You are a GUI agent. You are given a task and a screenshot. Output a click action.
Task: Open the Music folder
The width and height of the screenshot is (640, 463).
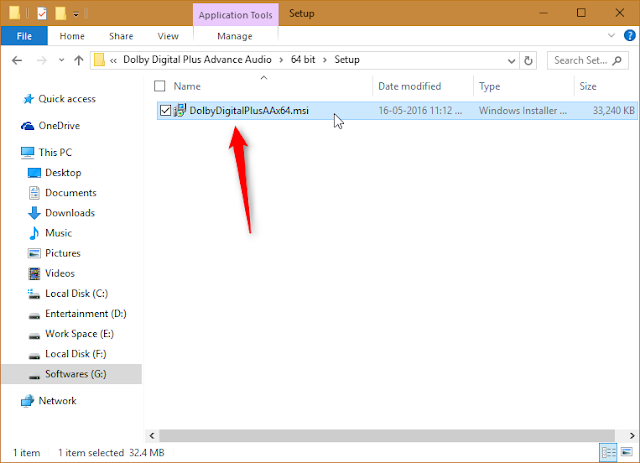tap(58, 233)
